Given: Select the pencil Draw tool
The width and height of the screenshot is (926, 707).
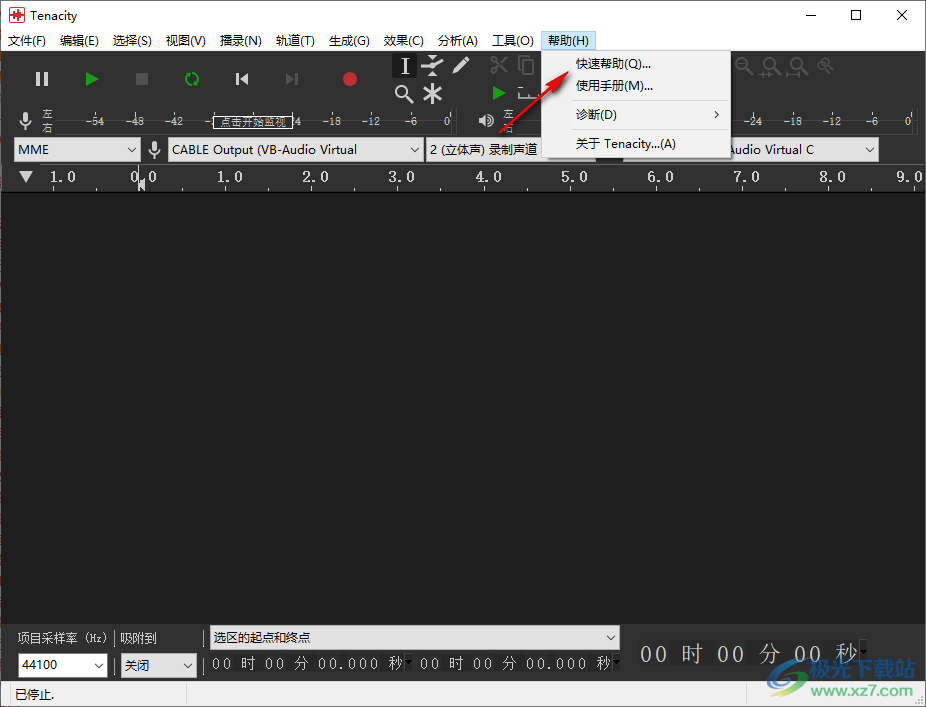Looking at the screenshot, I should point(461,66).
